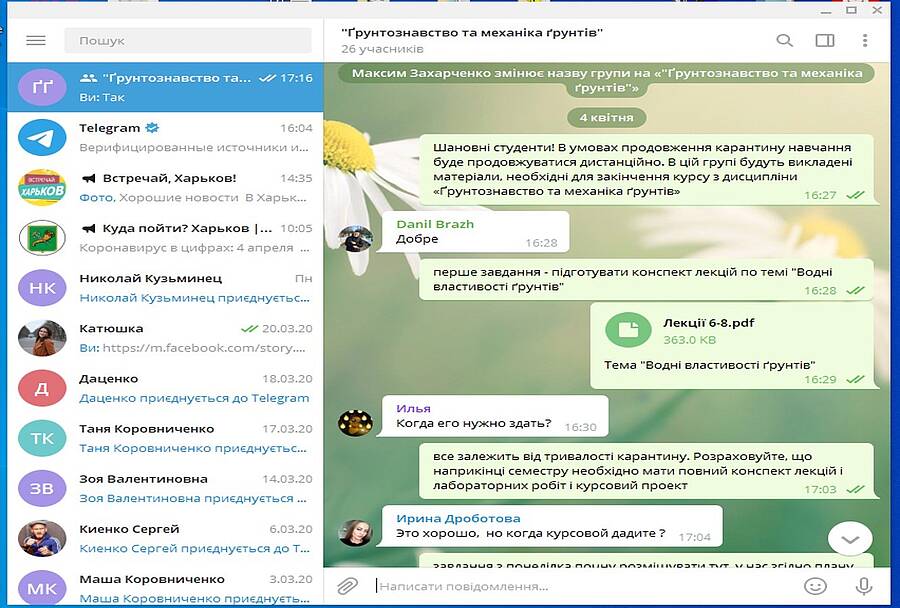
Task: Open the three-dot chat options menu
Action: [865, 41]
